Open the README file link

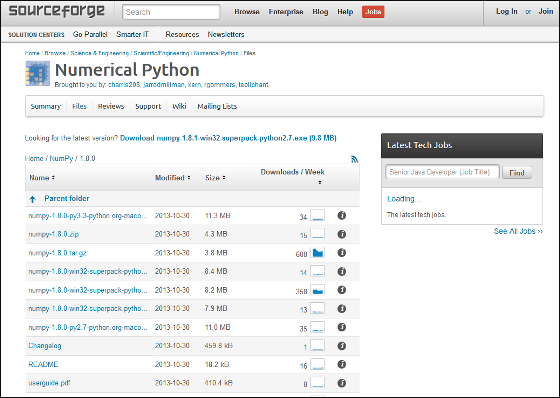coord(43,364)
